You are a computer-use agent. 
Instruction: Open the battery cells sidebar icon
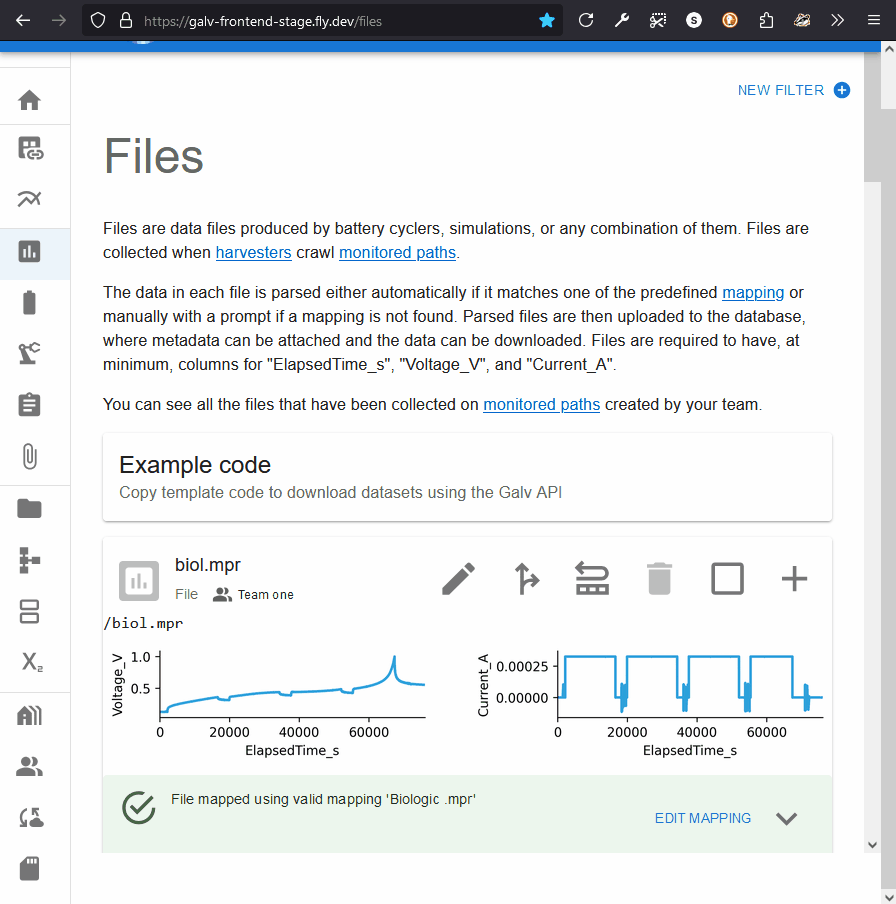tap(30, 302)
